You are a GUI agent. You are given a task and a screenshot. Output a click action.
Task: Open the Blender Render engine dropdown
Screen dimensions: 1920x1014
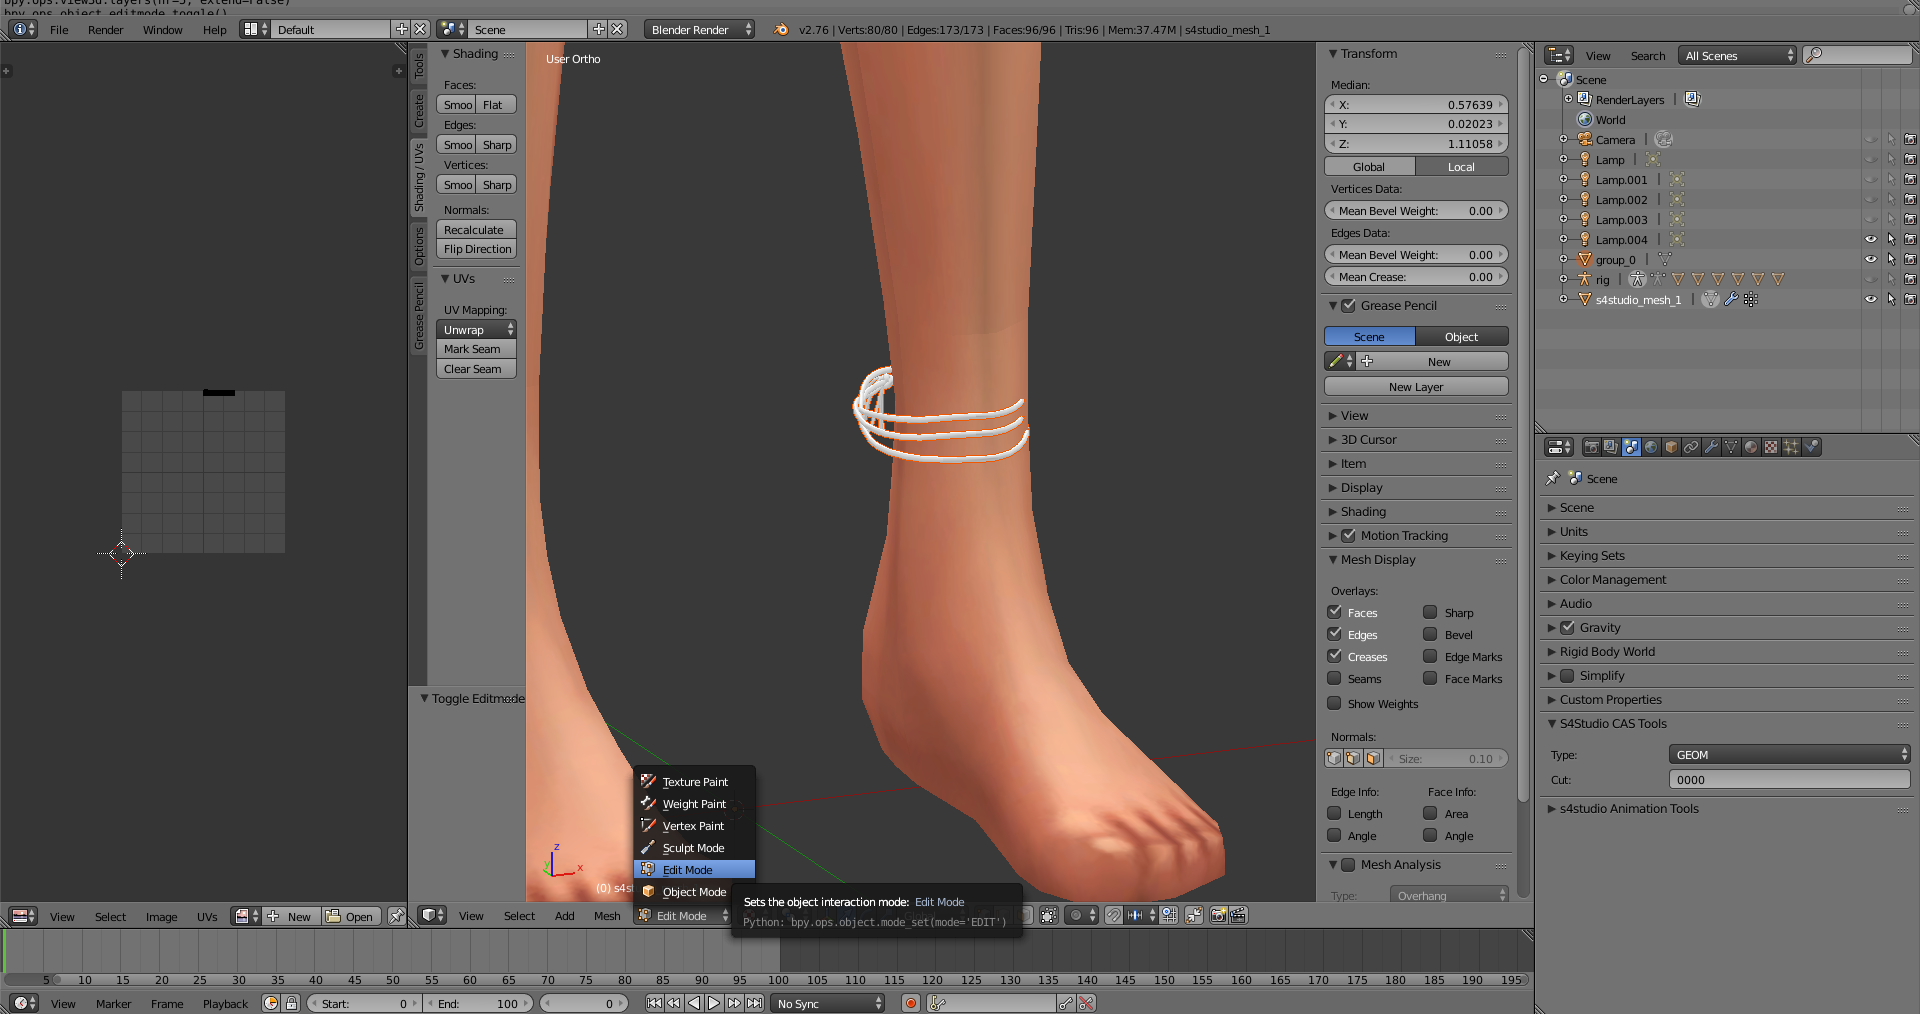700,30
